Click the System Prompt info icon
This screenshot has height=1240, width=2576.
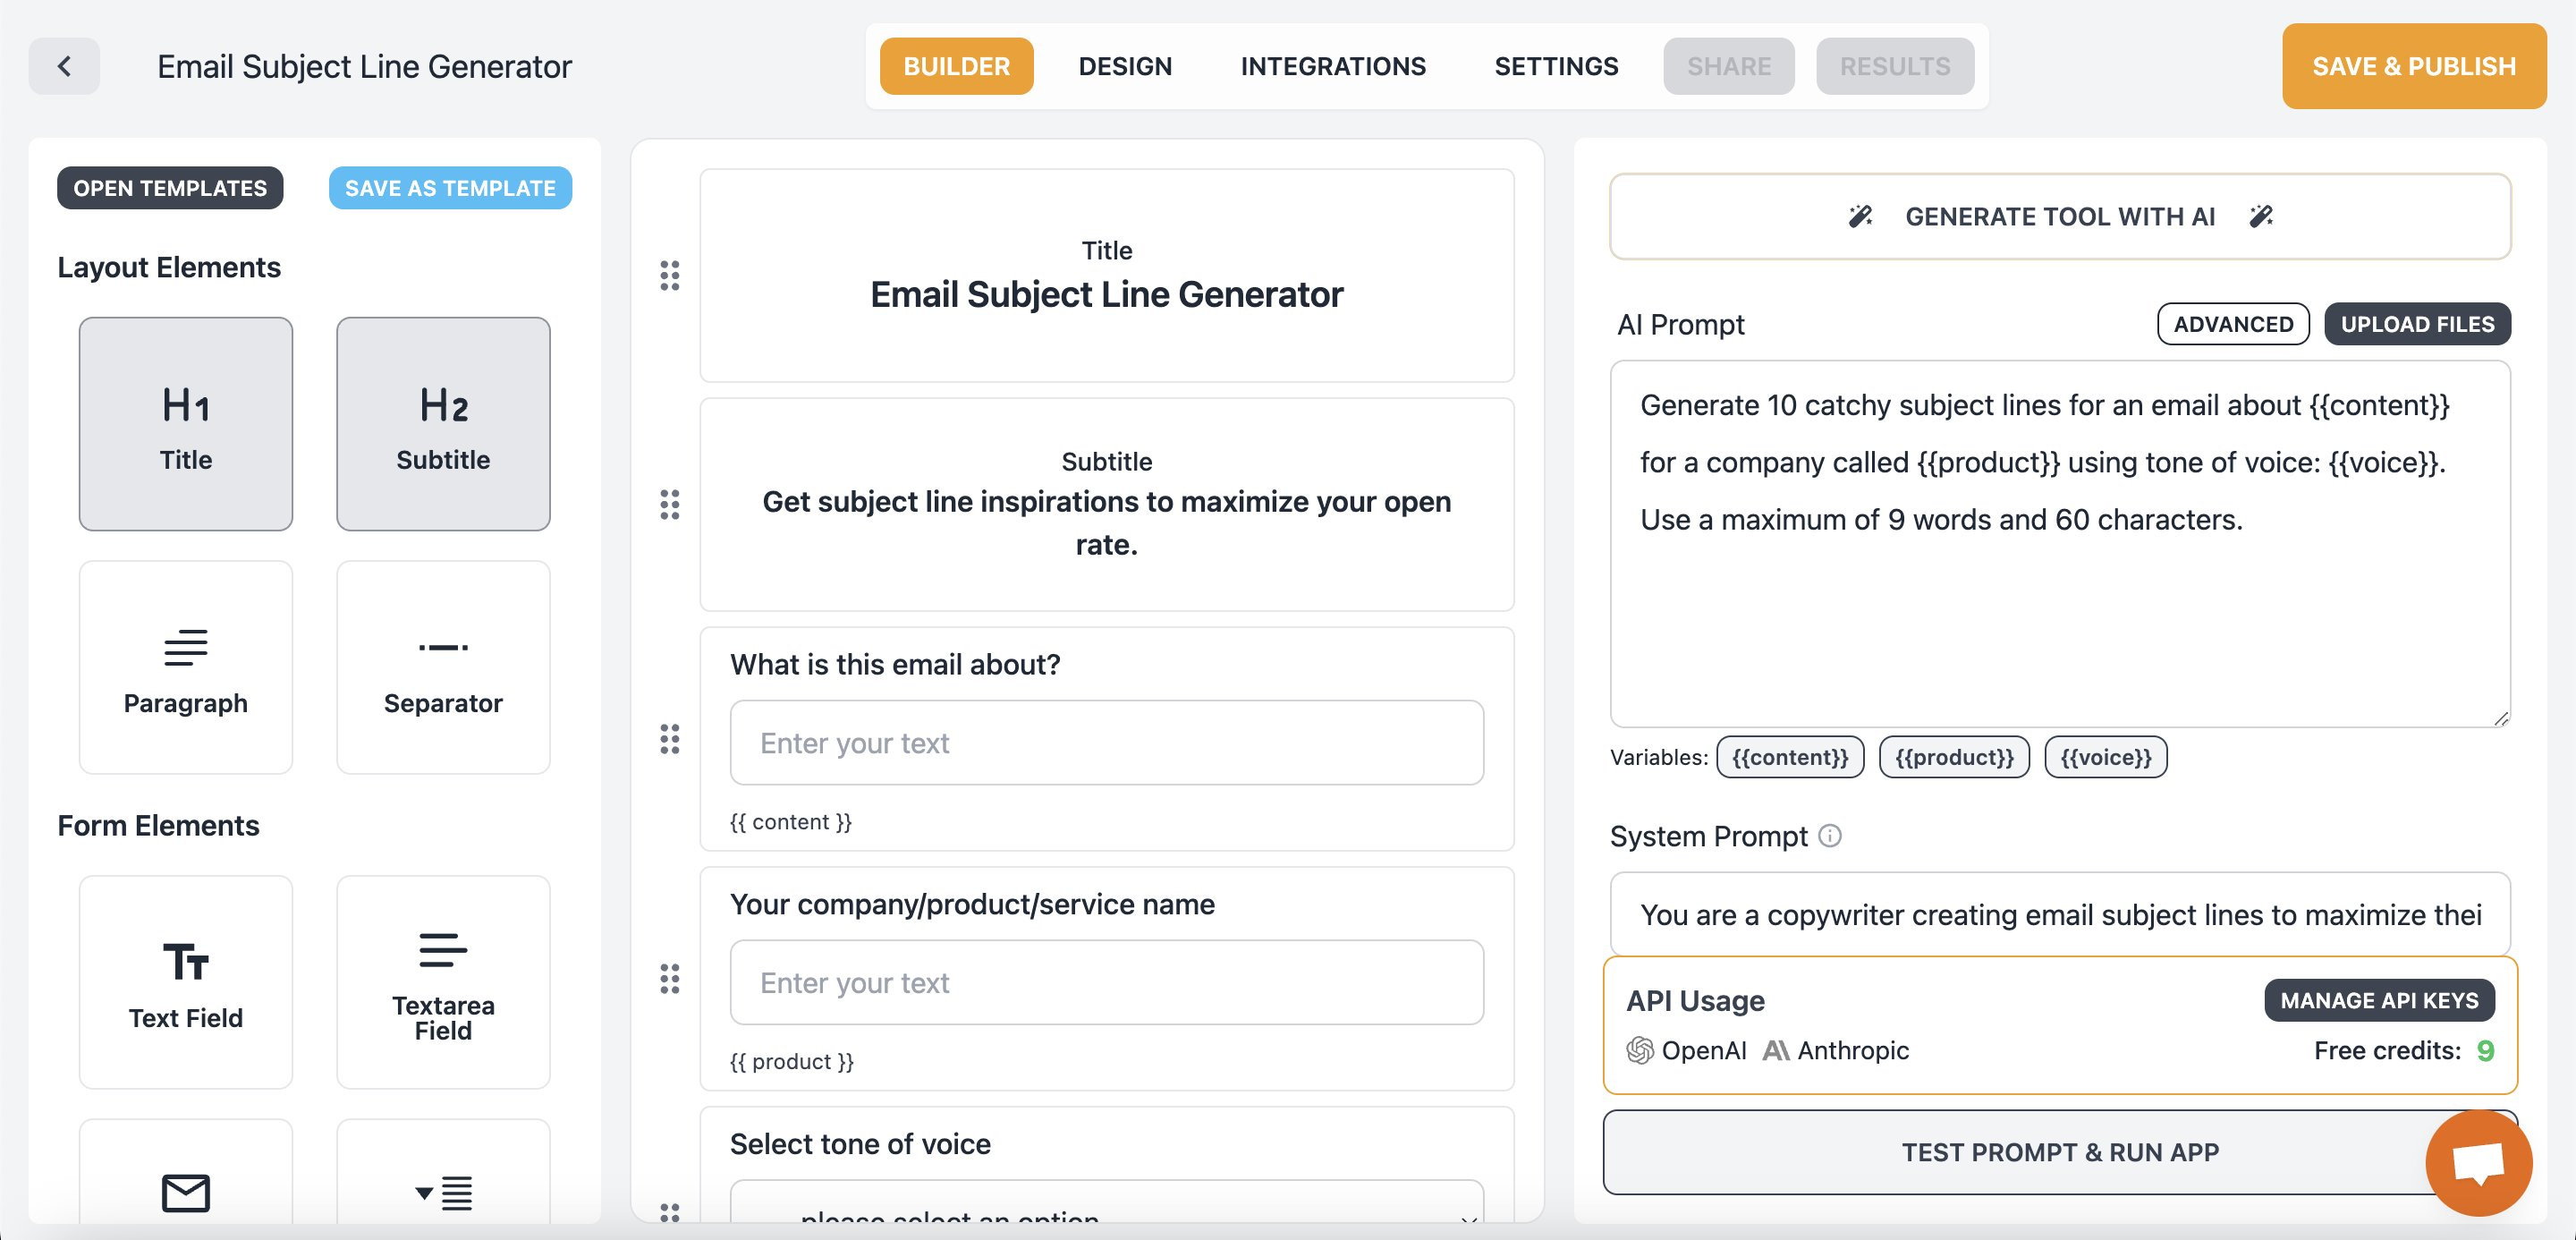tap(1829, 835)
